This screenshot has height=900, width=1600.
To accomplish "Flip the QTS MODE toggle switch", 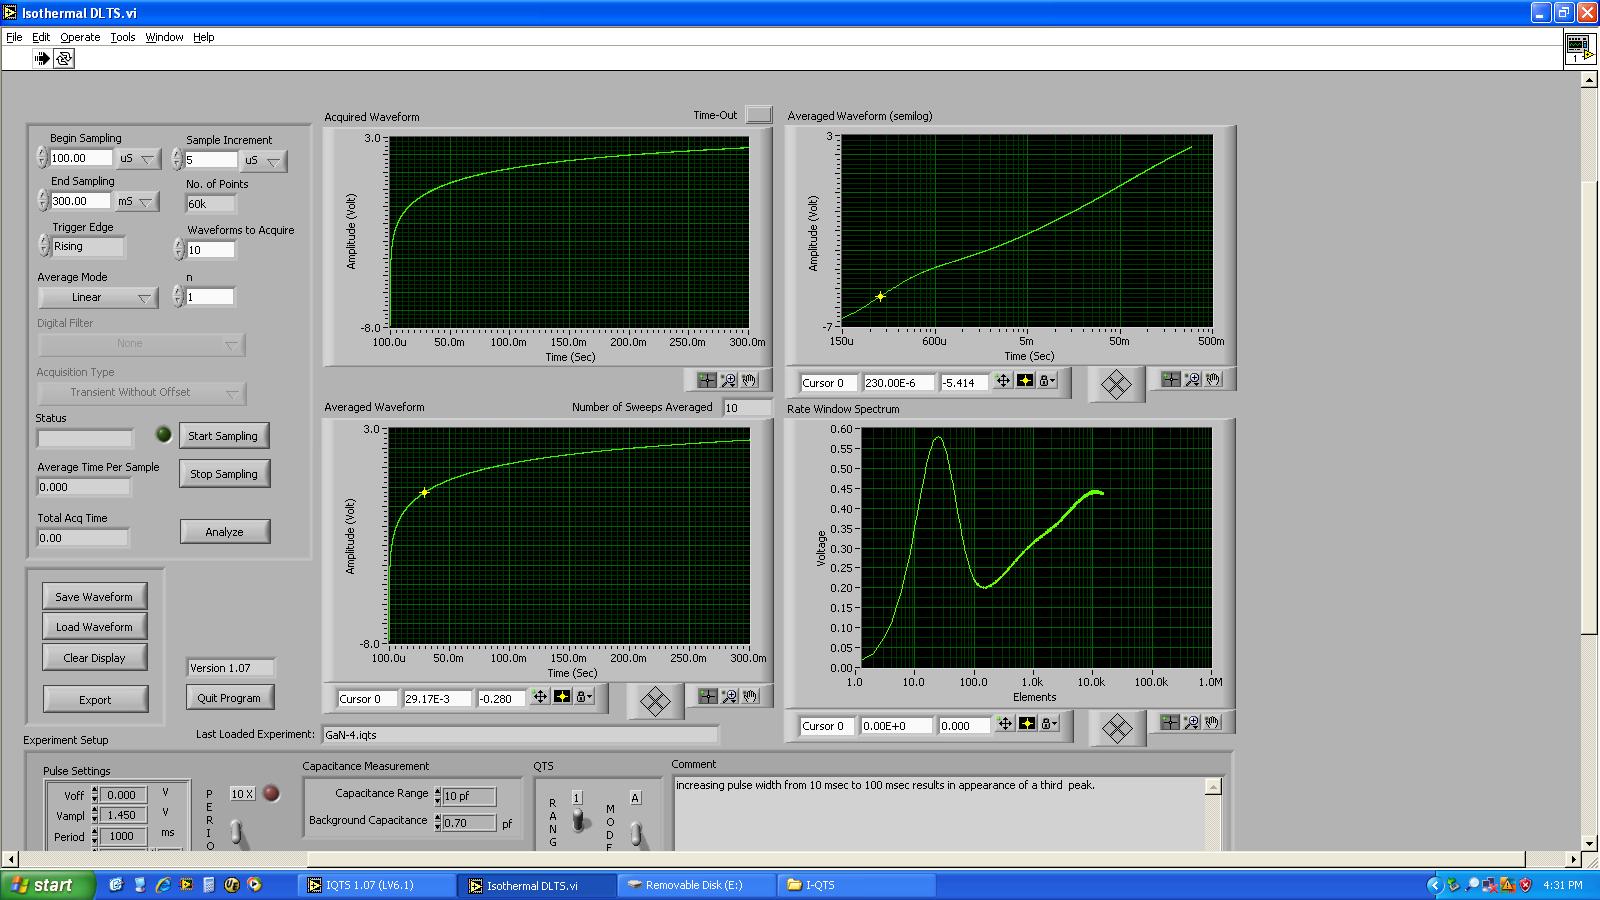I will pos(636,833).
